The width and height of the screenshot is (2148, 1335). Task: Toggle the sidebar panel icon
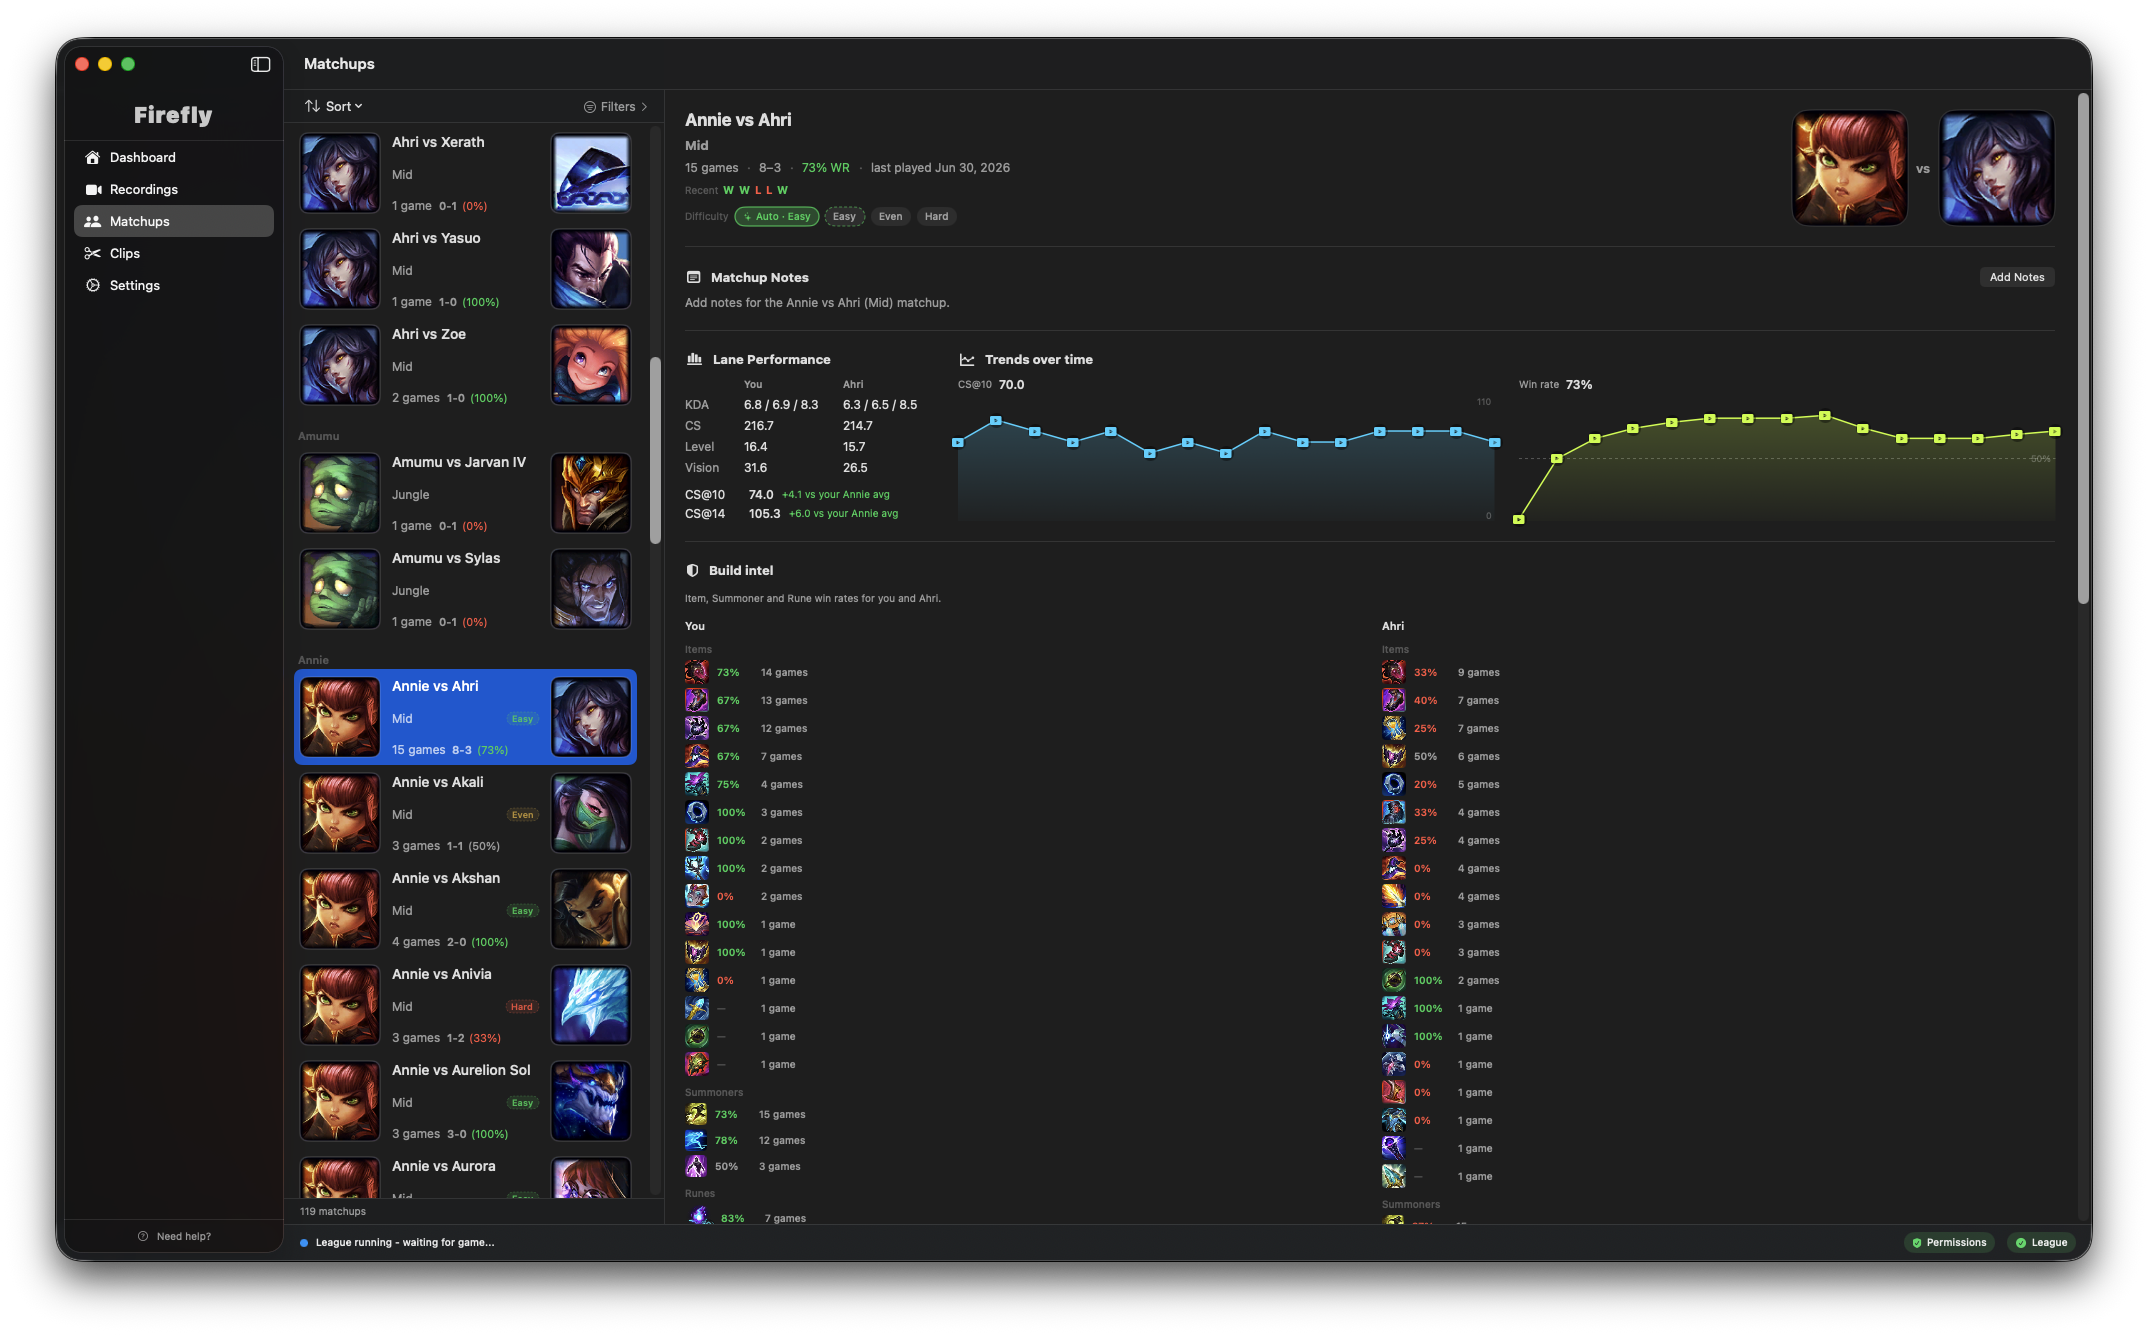pyautogui.click(x=260, y=64)
